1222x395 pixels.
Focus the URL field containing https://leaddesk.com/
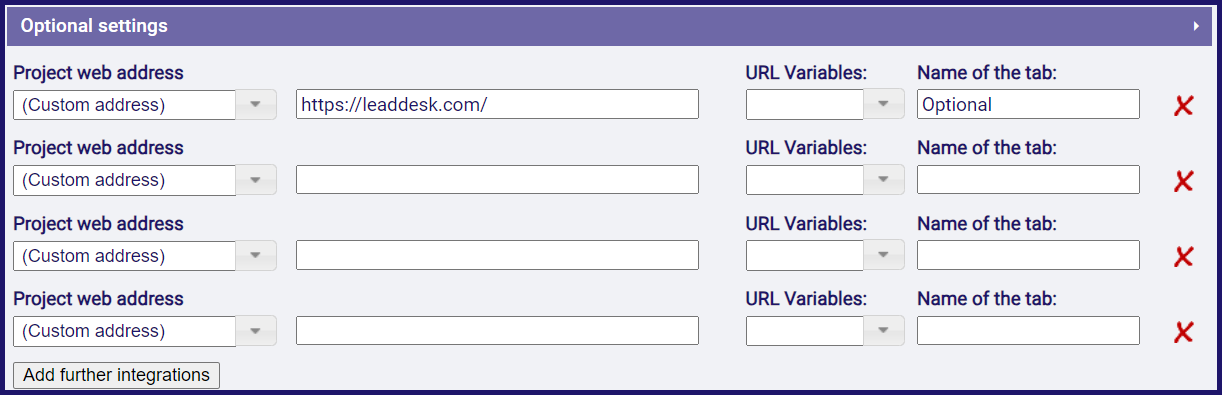coord(497,104)
